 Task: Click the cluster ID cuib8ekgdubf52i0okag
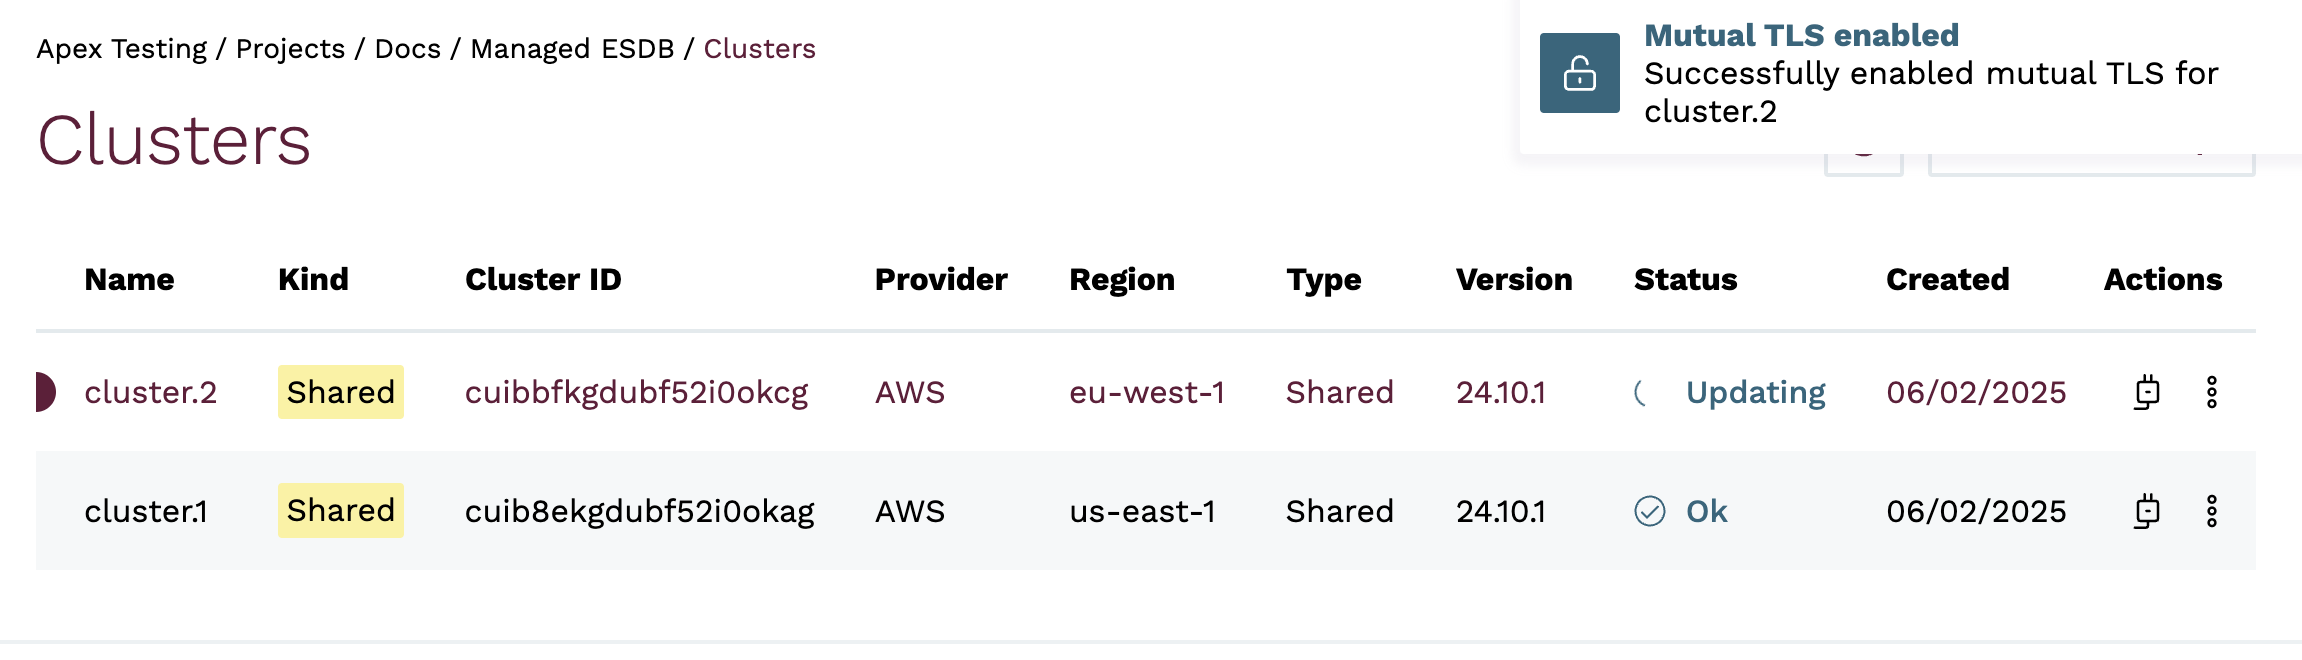click(639, 511)
